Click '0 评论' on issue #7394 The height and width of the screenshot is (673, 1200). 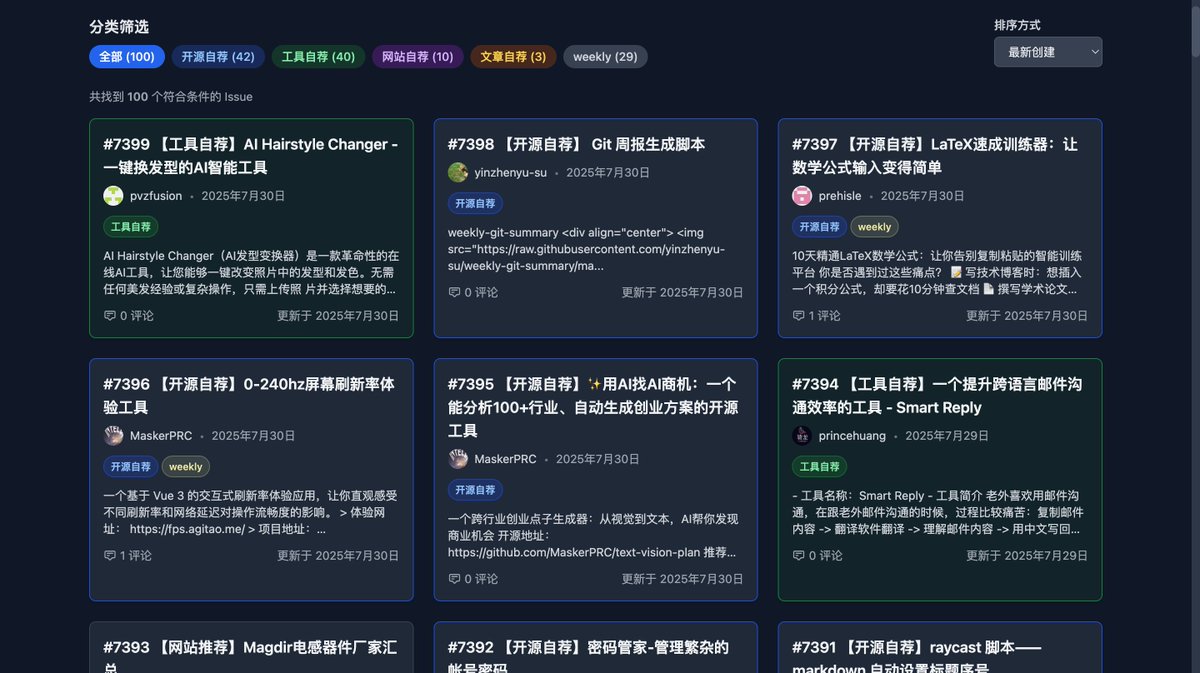point(825,556)
